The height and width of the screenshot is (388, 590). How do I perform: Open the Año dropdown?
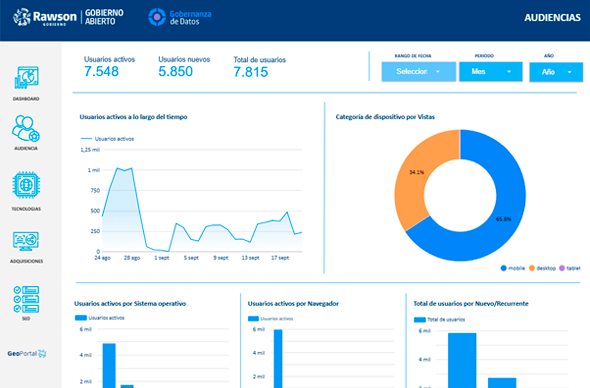click(556, 72)
